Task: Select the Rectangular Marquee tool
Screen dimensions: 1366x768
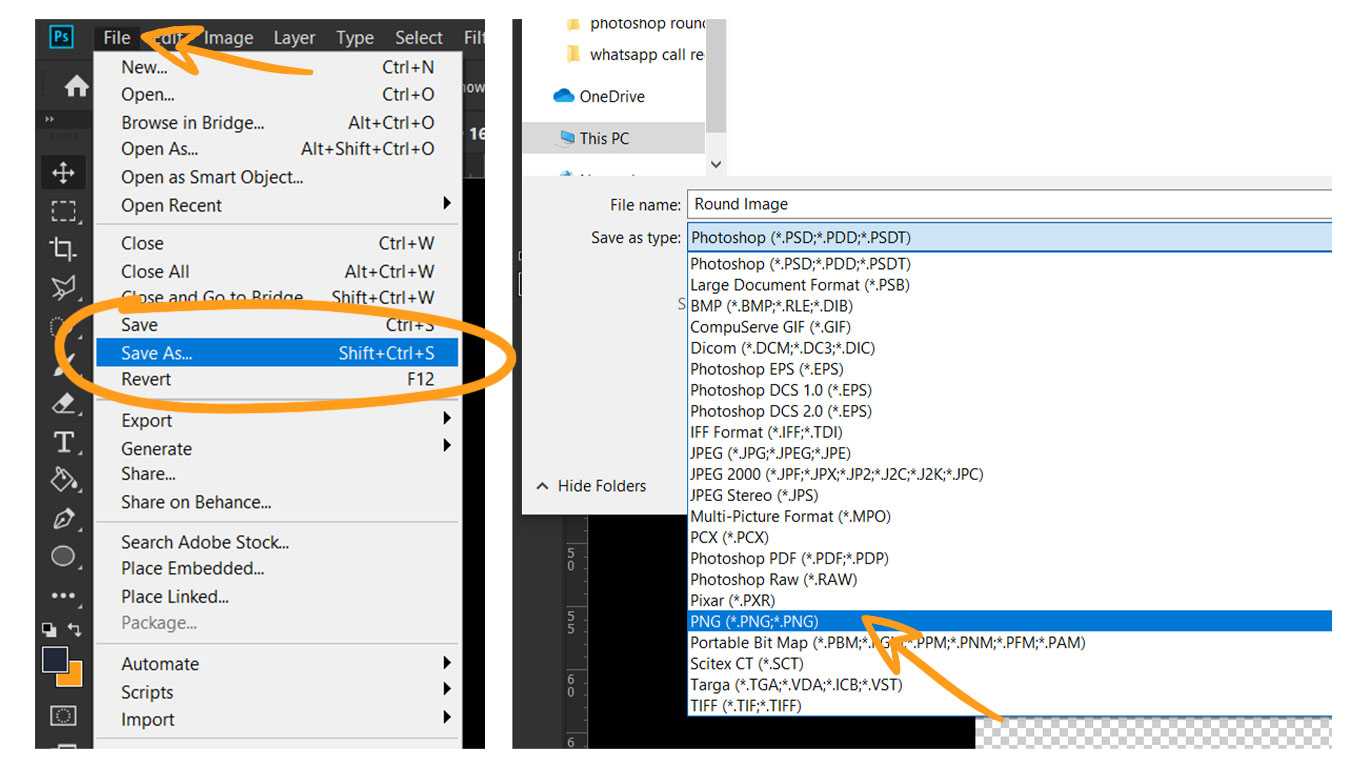Action: [63, 211]
